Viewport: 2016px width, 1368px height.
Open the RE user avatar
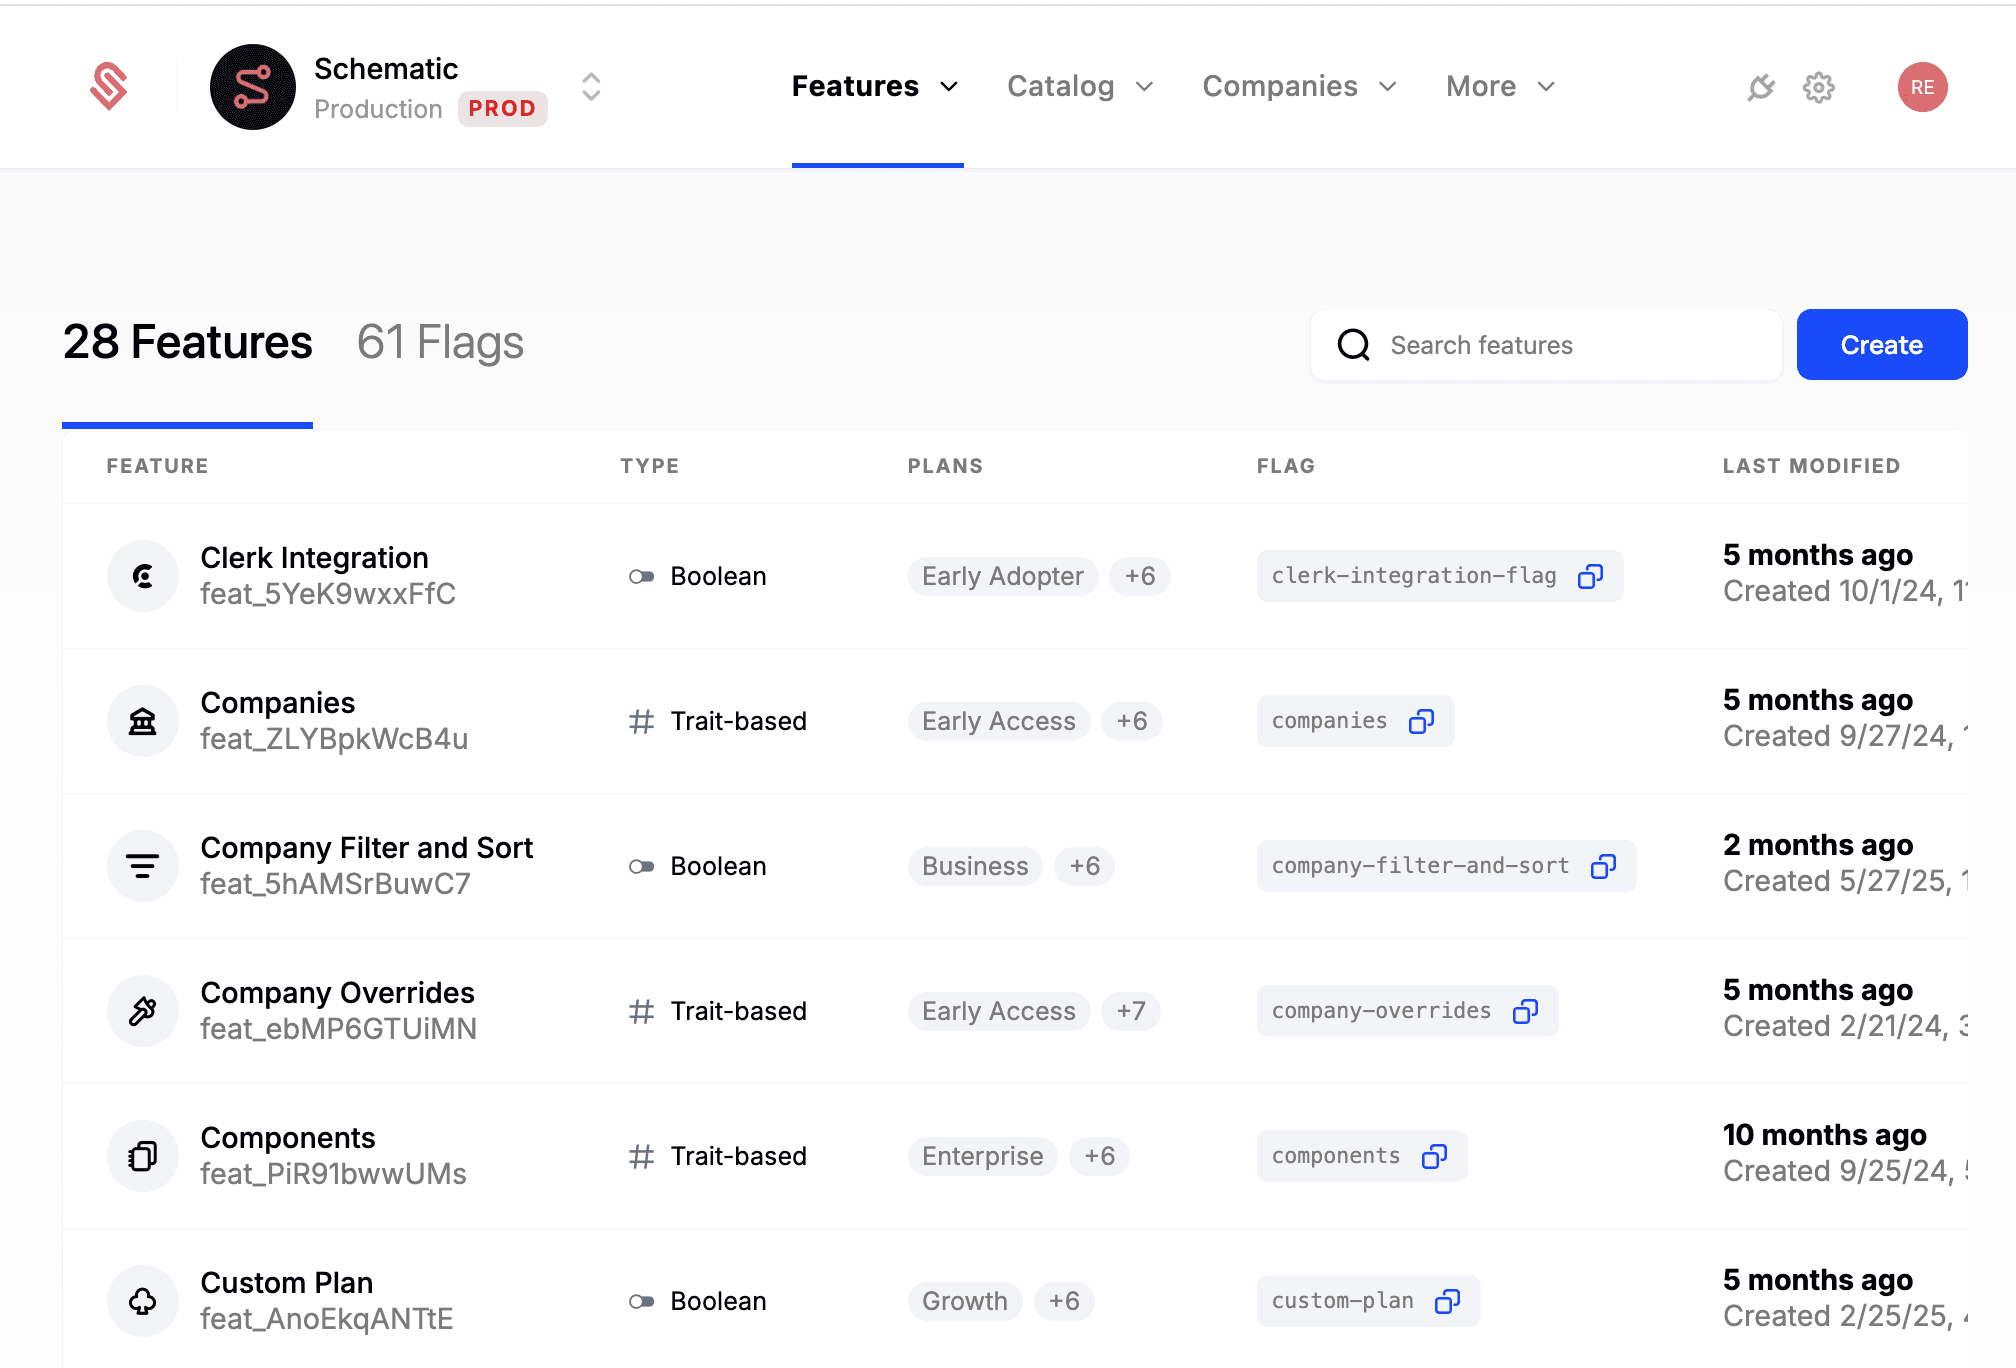click(1922, 87)
